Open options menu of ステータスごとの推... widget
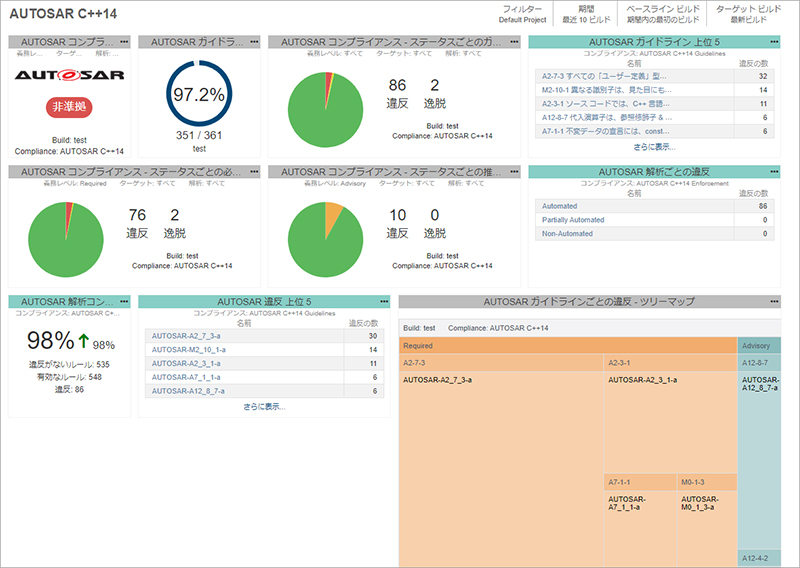This screenshot has width=800, height=568. [x=514, y=171]
